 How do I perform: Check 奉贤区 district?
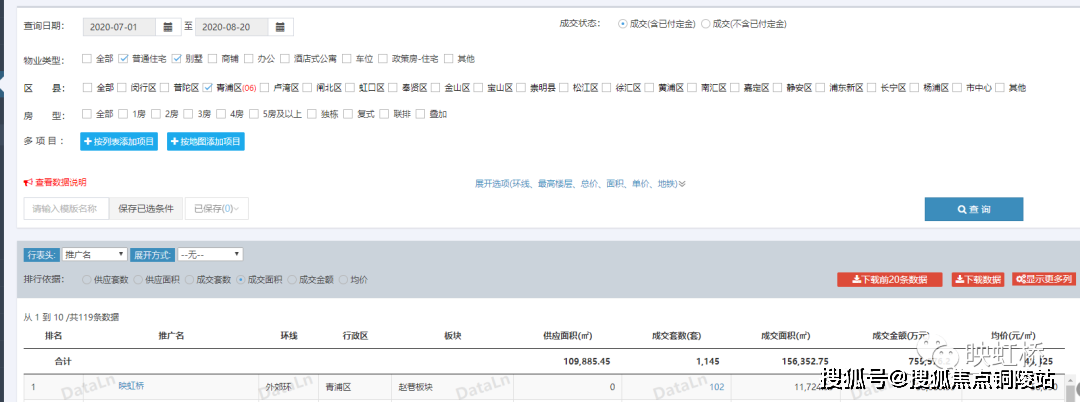click(x=393, y=87)
